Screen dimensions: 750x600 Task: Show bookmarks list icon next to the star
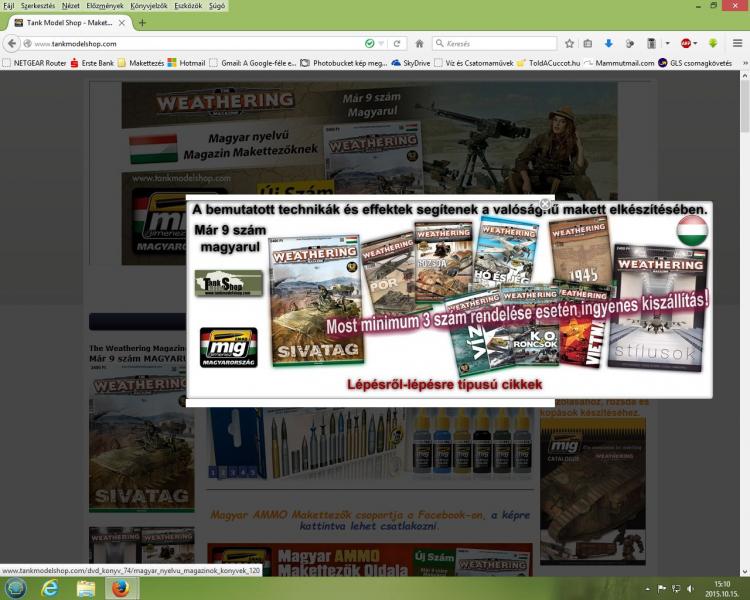588,44
